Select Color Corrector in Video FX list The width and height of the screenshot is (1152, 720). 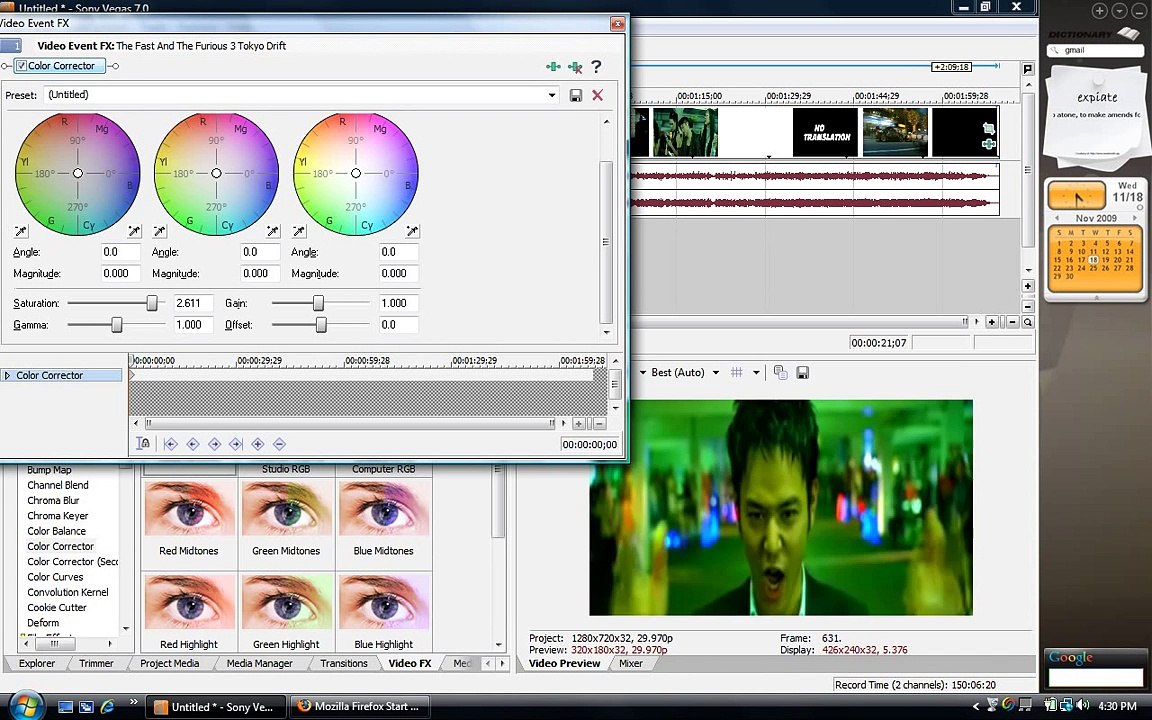(60, 546)
